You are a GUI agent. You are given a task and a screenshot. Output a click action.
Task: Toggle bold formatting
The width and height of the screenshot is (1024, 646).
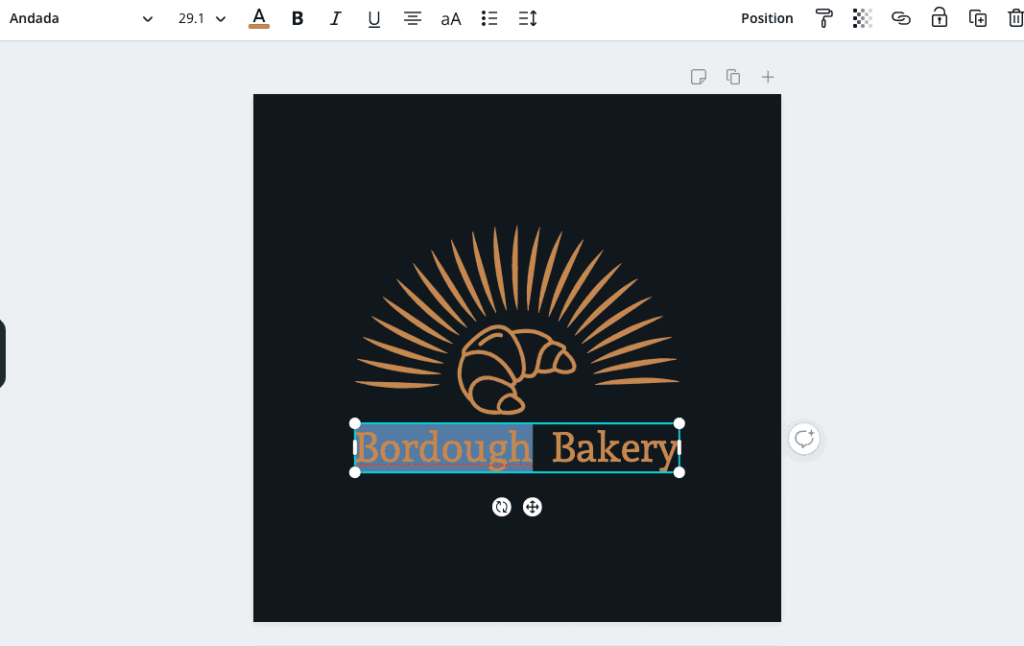[x=297, y=18]
